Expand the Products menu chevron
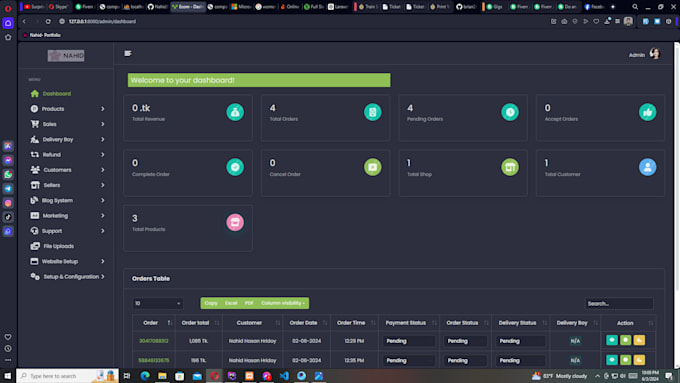 (x=103, y=109)
